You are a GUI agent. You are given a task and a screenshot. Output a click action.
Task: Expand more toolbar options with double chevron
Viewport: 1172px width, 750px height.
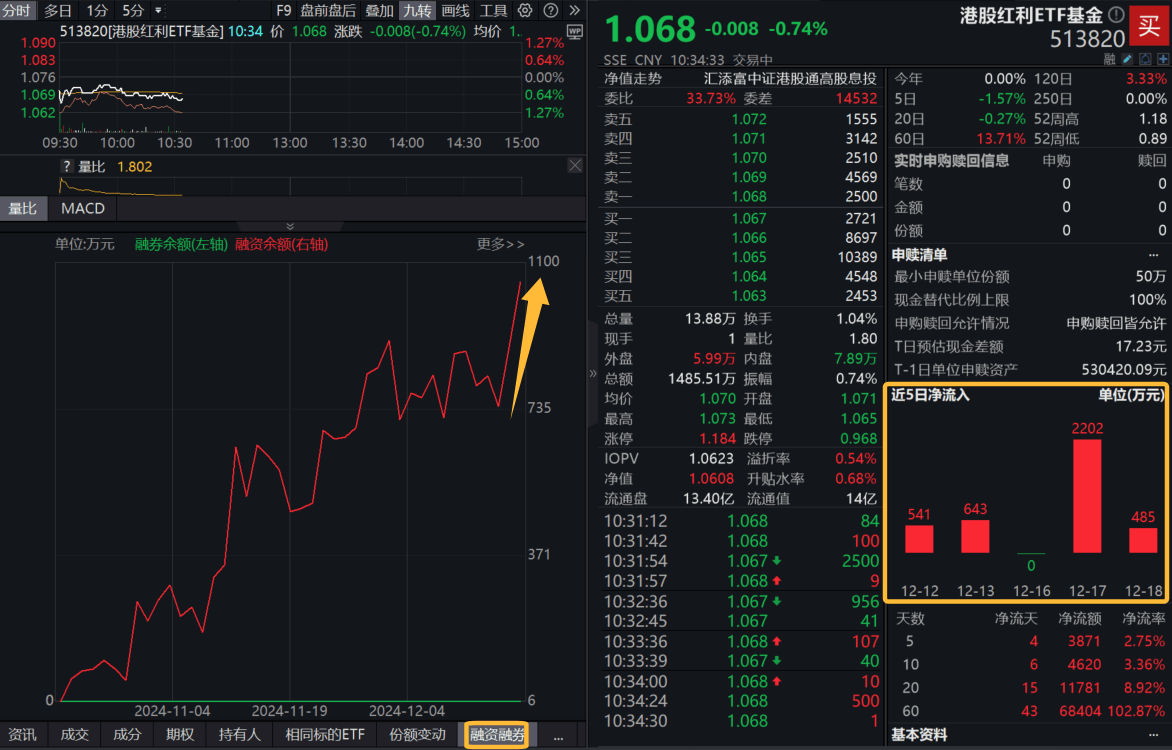click(574, 10)
